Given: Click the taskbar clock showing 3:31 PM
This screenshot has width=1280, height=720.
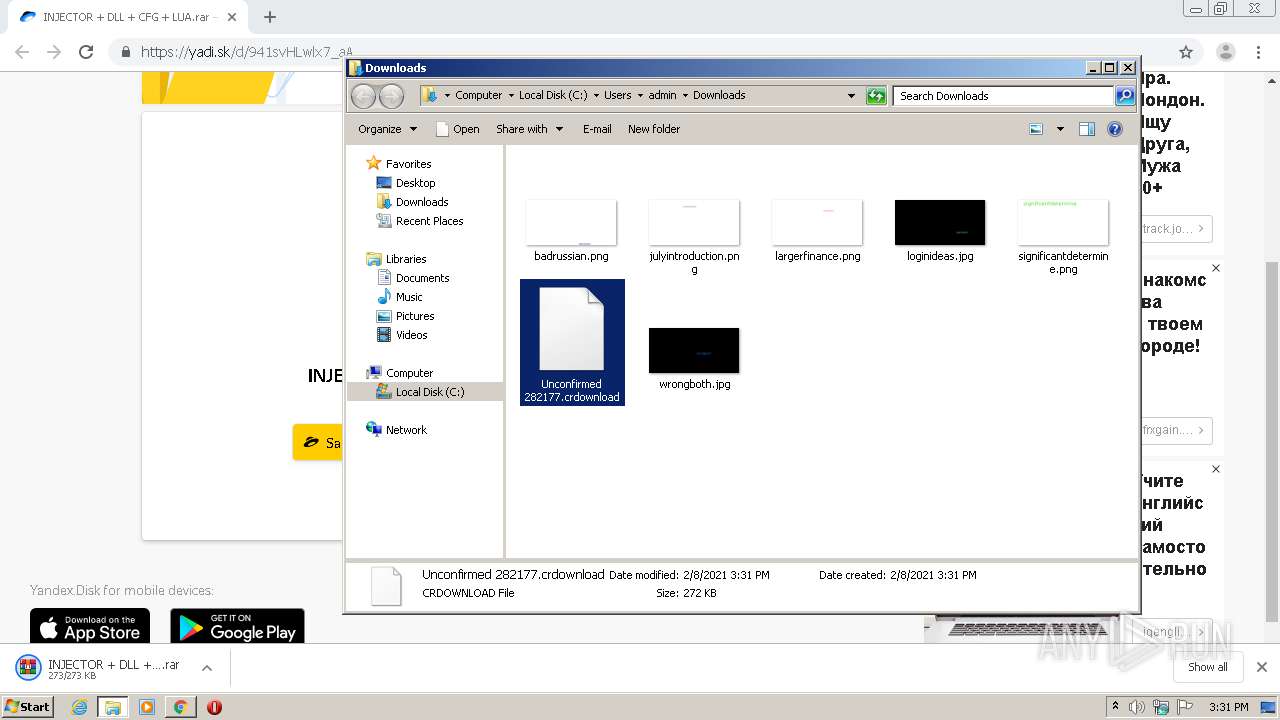Looking at the screenshot, I should 1228,707.
